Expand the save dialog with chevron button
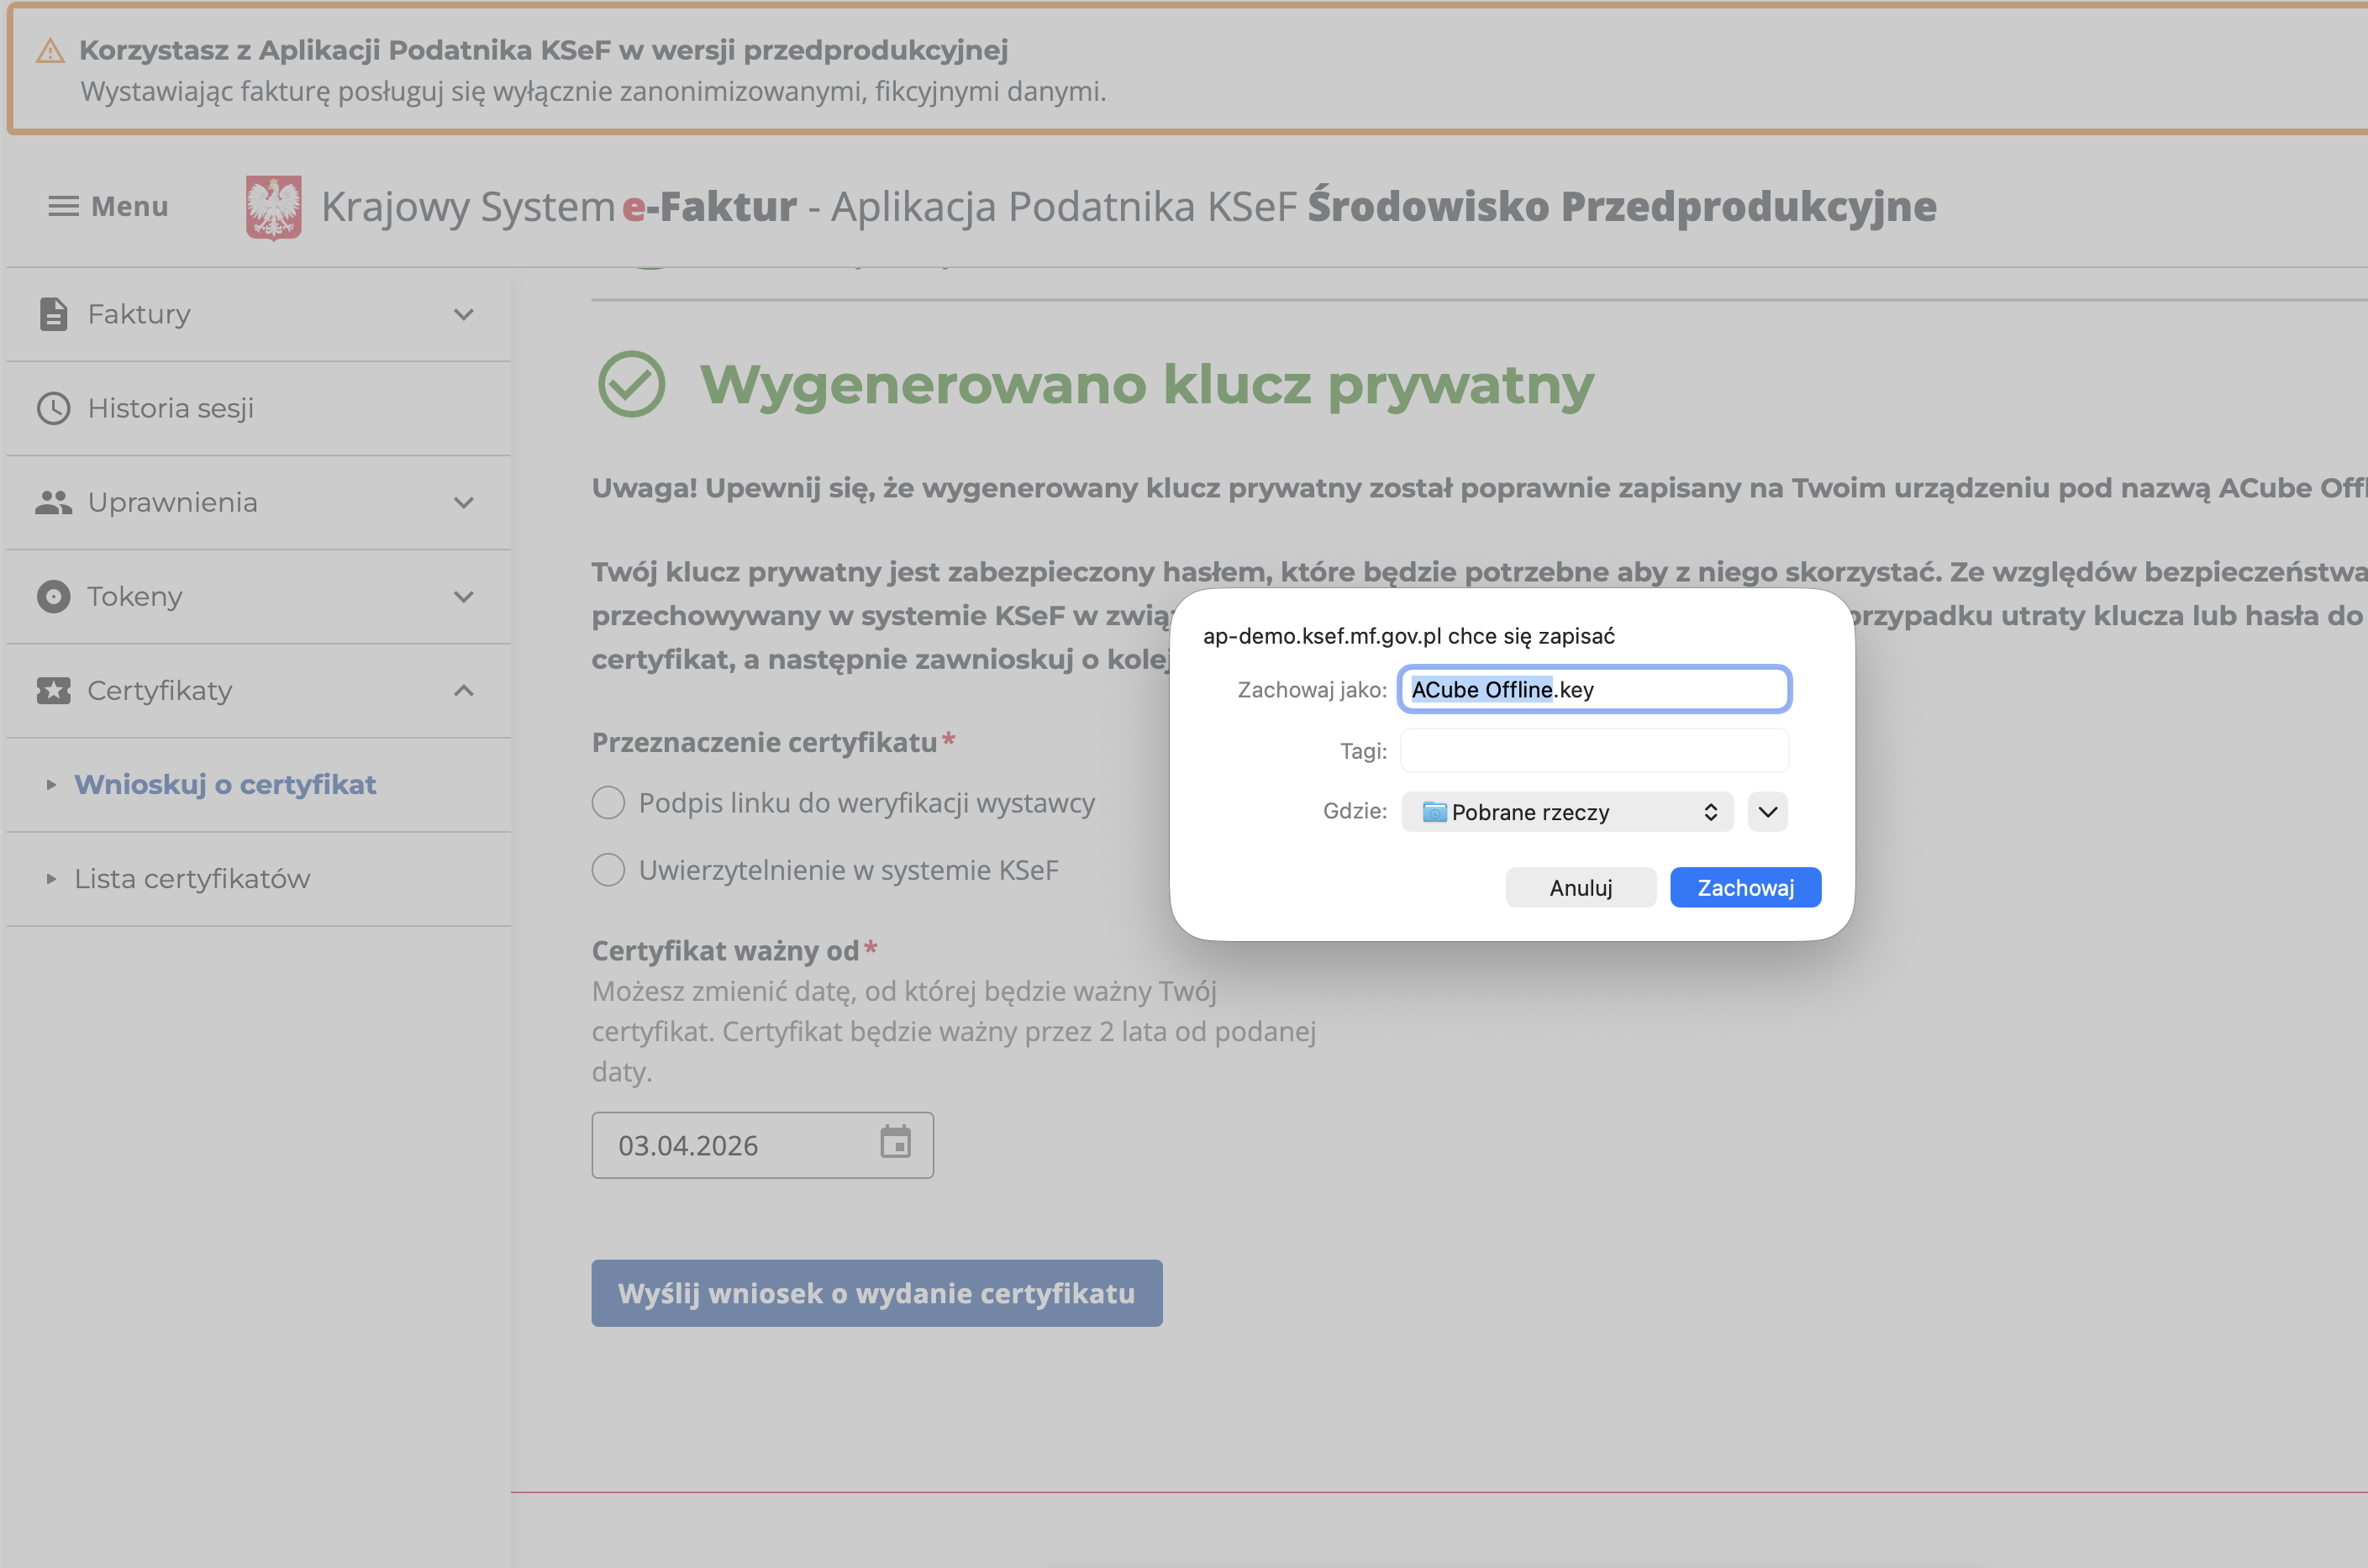2368x1568 pixels. click(1767, 811)
